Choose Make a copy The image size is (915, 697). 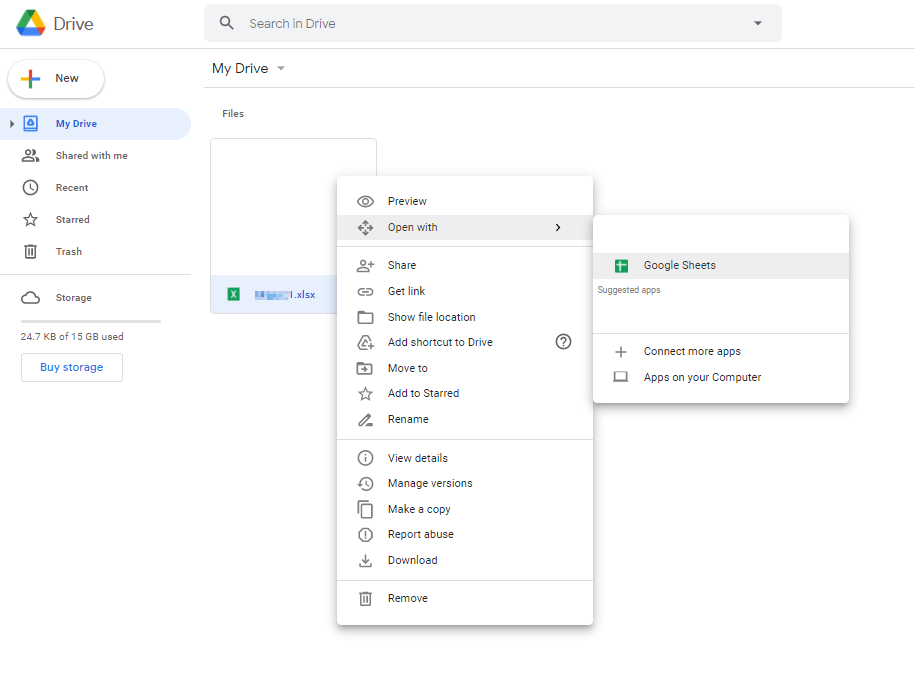click(x=465, y=509)
